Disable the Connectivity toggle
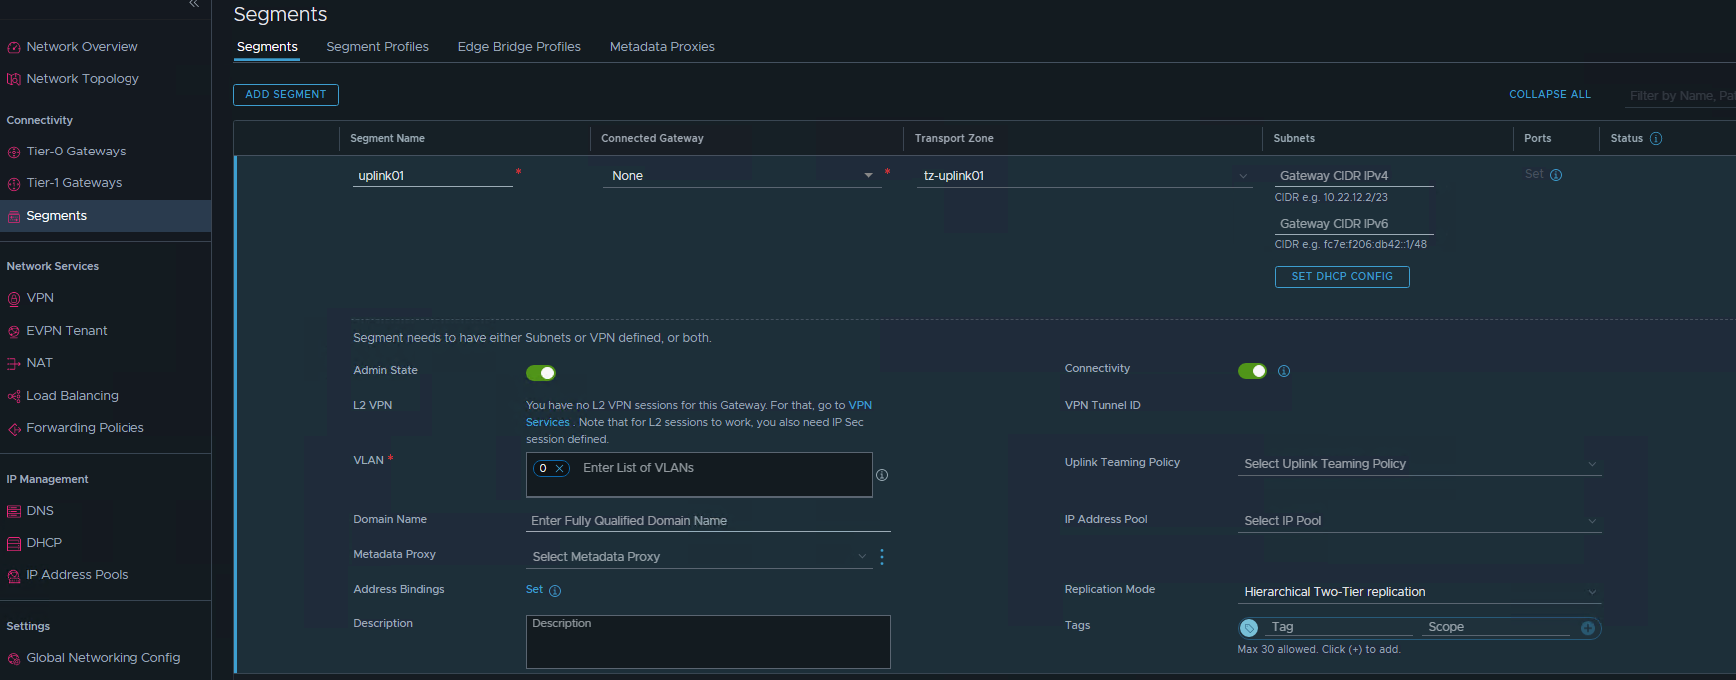The height and width of the screenshot is (680, 1736). 1252,371
